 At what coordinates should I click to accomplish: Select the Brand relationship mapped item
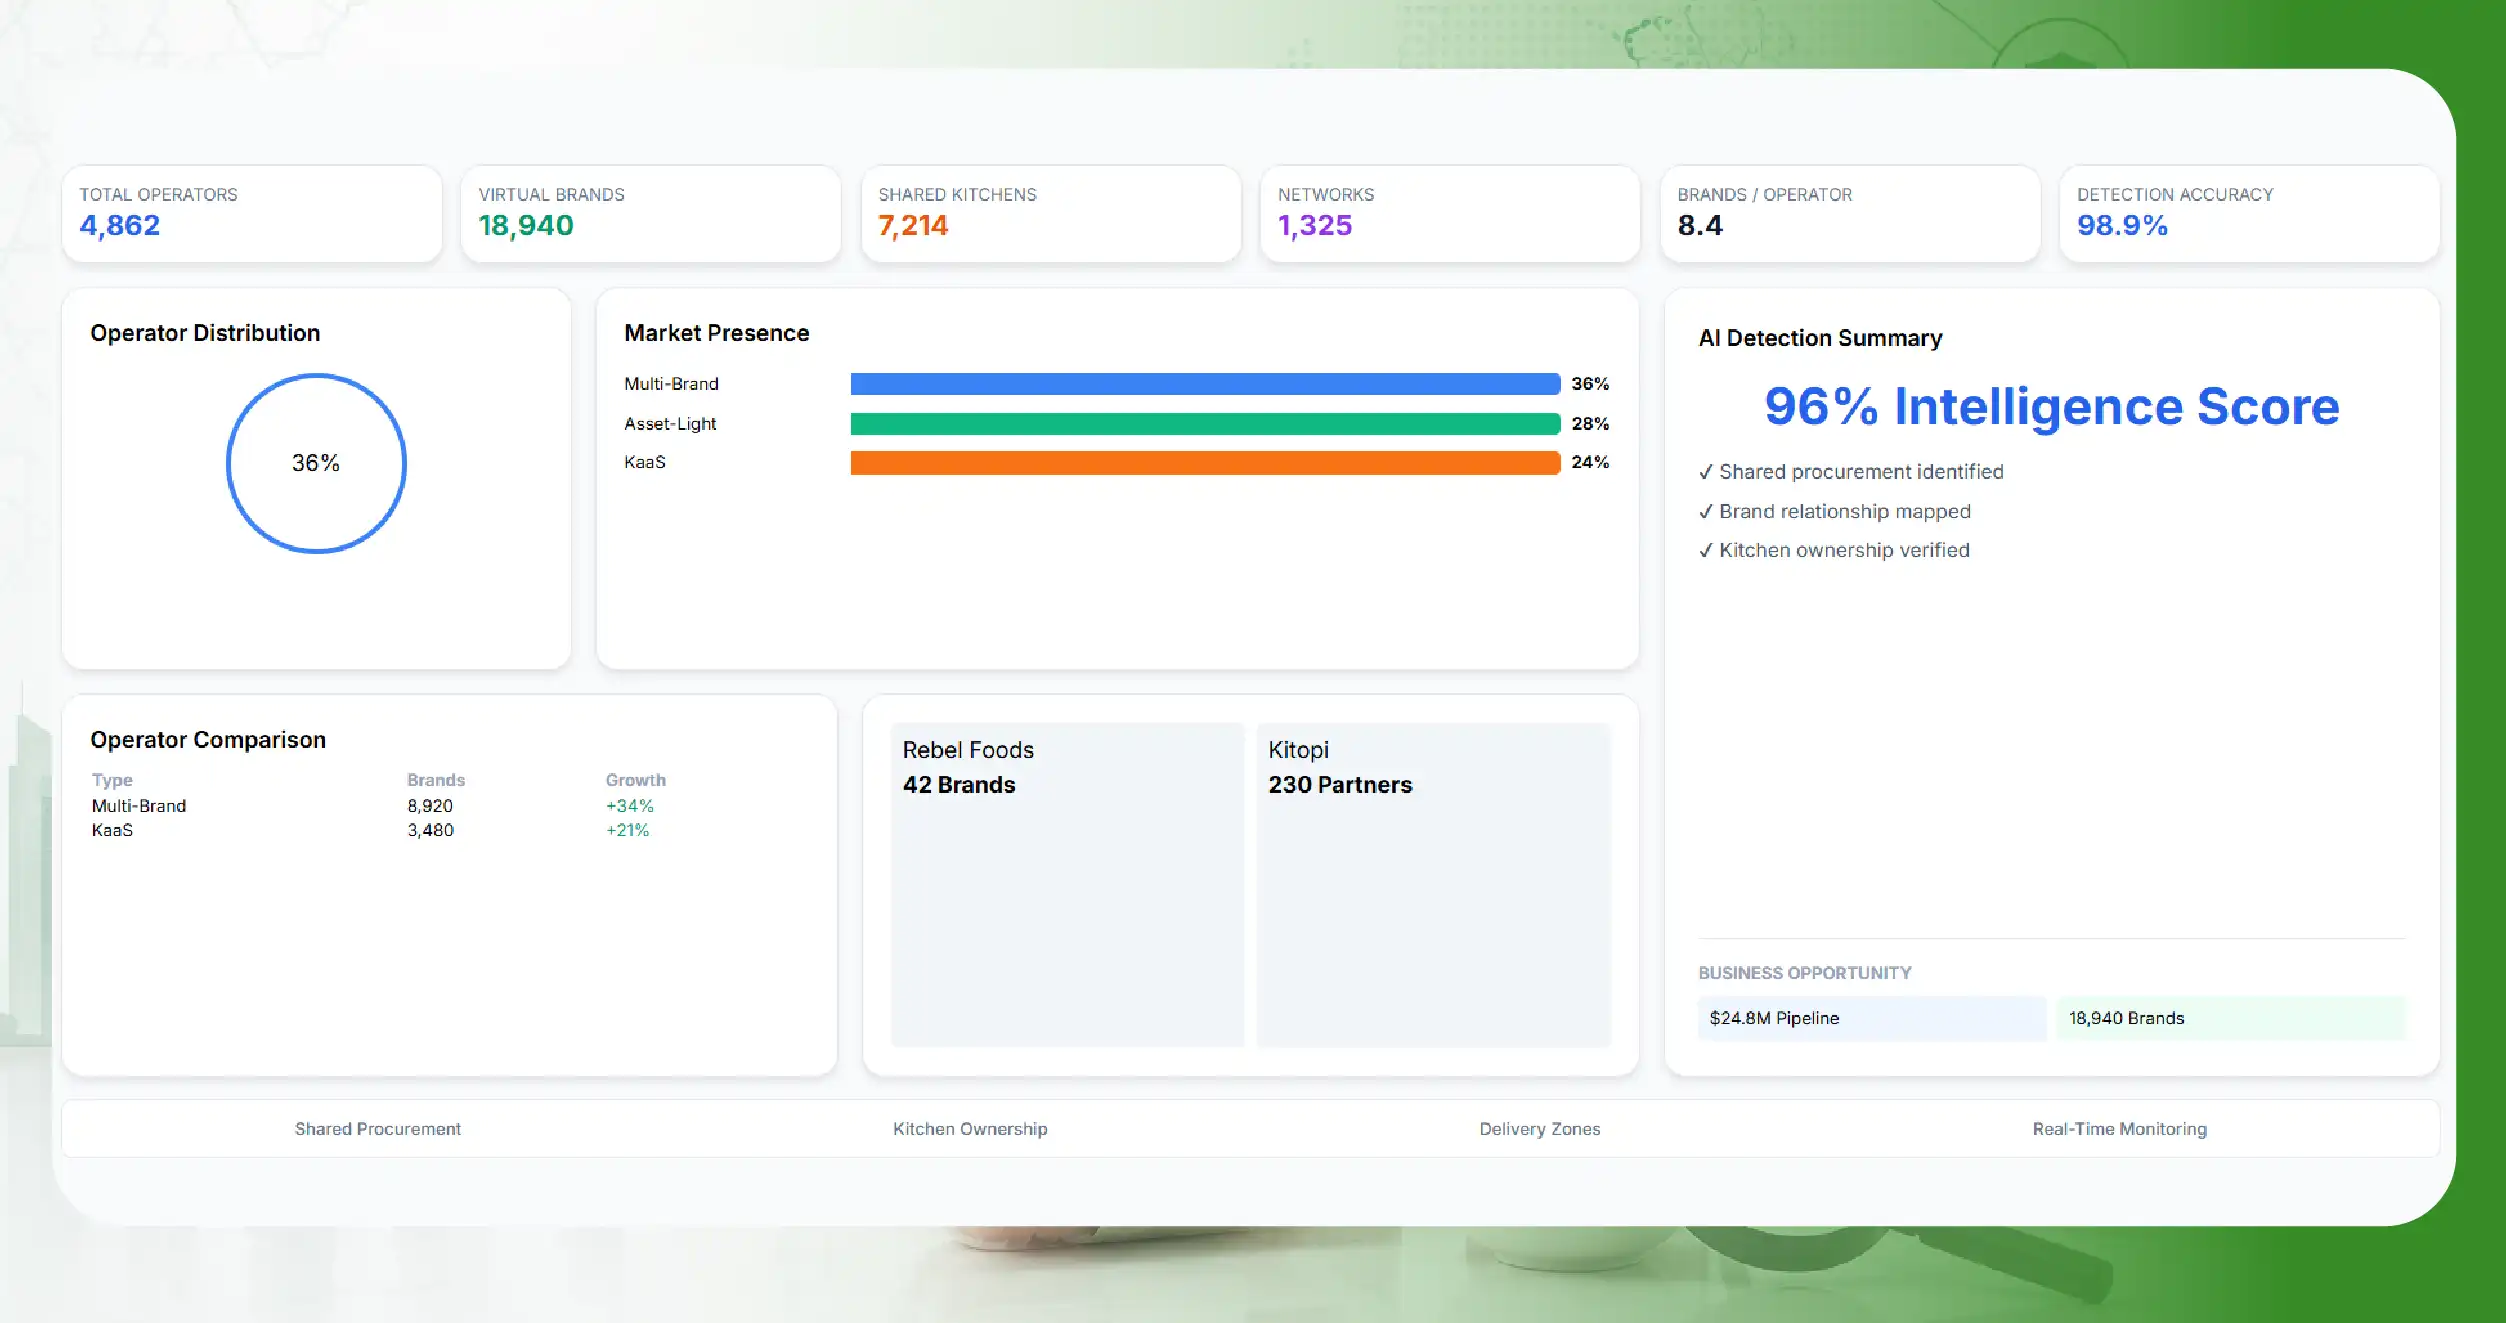click(x=1835, y=512)
